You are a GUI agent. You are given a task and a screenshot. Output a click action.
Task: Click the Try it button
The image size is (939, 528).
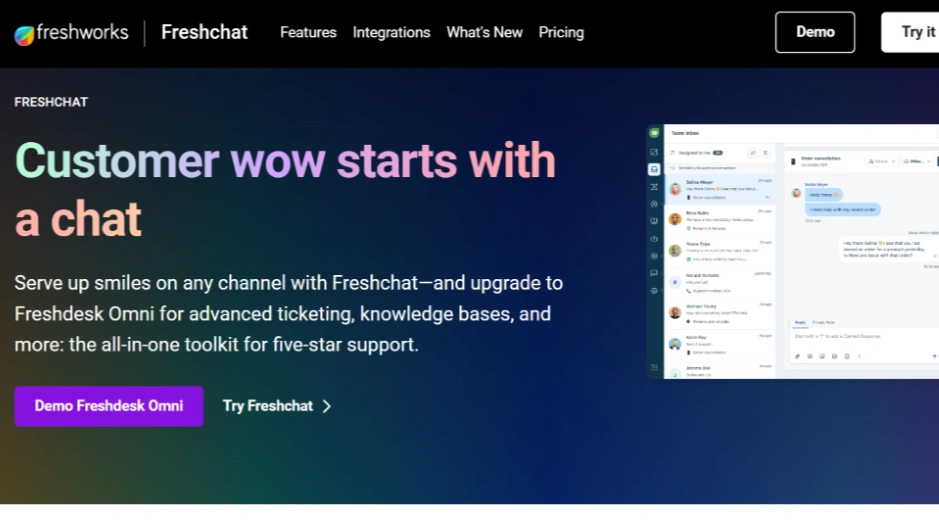[910, 32]
